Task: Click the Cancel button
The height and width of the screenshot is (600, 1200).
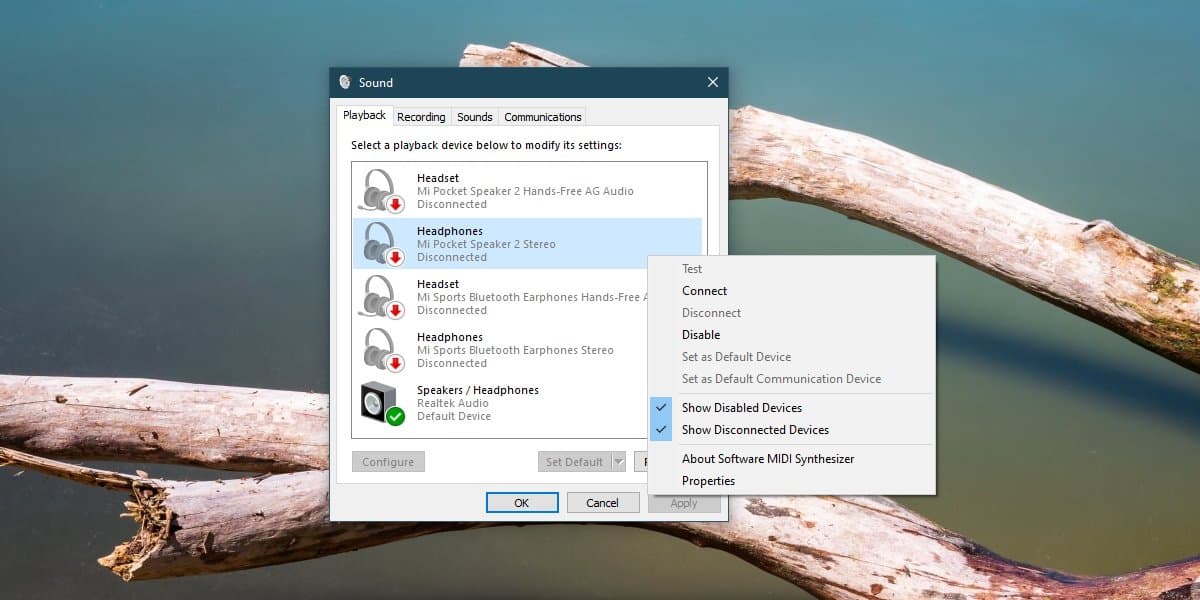Action: pyautogui.click(x=603, y=502)
